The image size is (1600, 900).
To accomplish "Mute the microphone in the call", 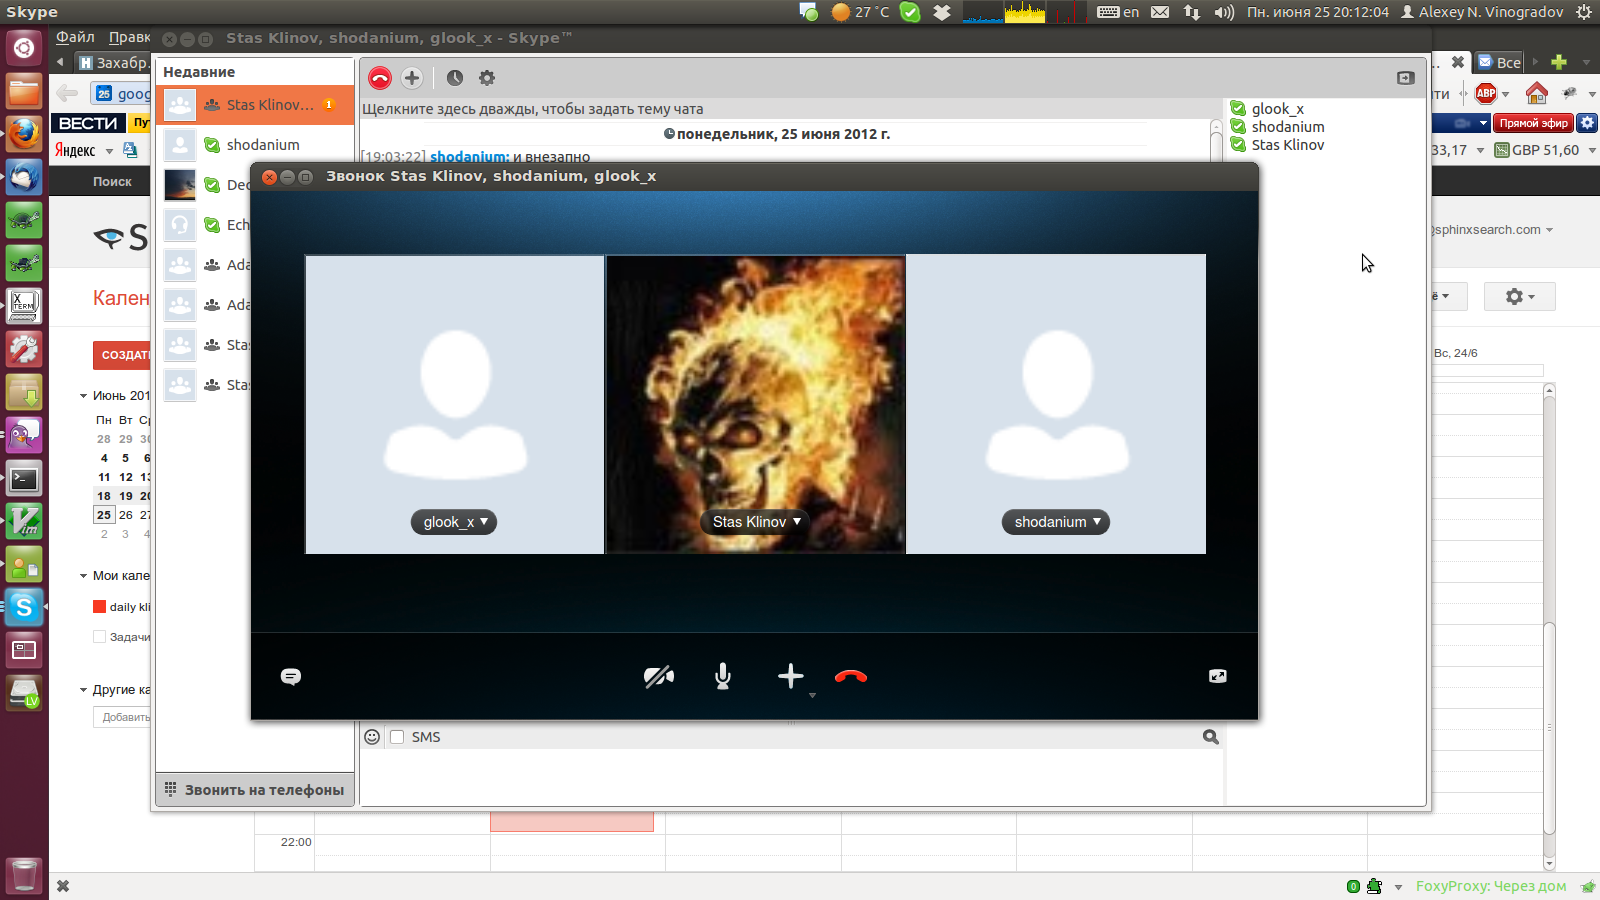I will pyautogui.click(x=723, y=677).
